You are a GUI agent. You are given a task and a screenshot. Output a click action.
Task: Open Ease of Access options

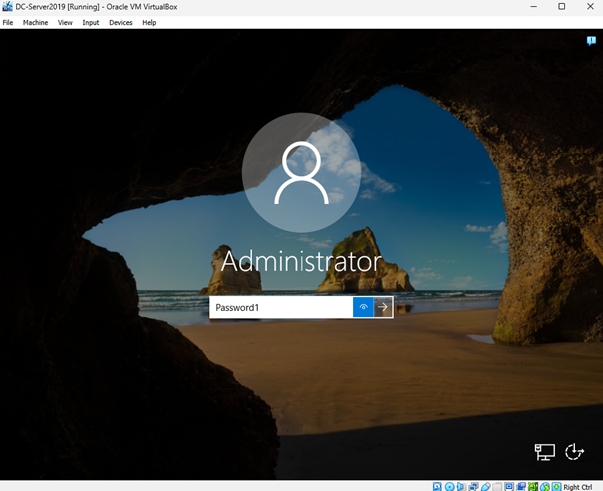[574, 452]
